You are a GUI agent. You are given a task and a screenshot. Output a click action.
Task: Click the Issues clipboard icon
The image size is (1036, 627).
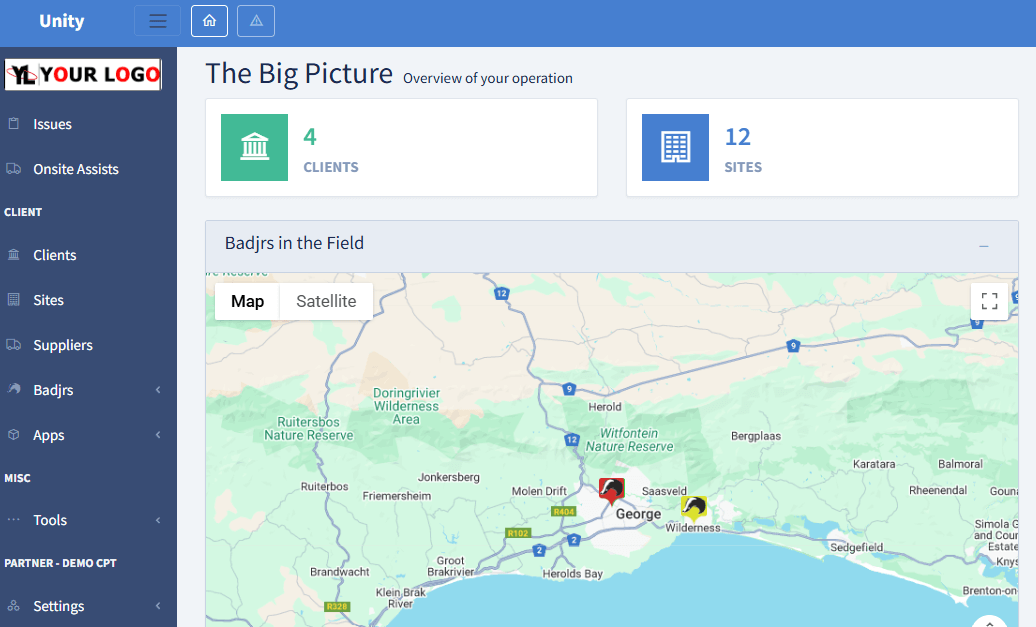13,124
